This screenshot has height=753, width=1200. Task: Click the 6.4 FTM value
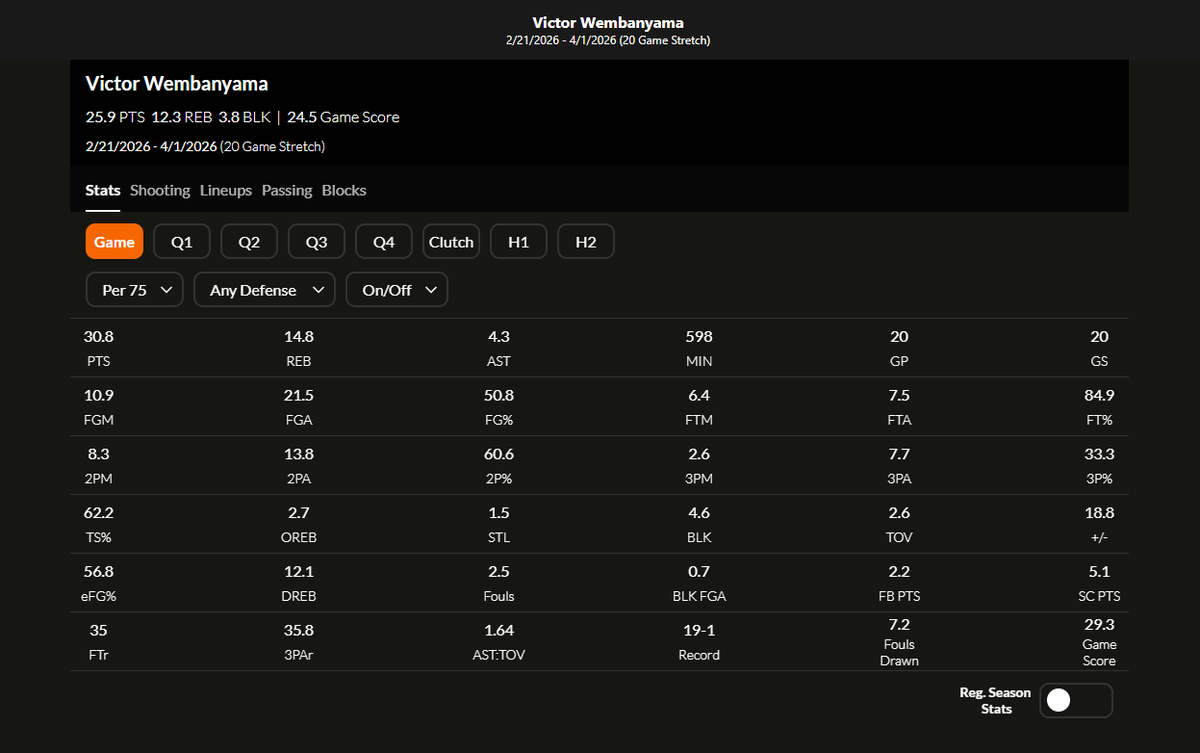699,395
